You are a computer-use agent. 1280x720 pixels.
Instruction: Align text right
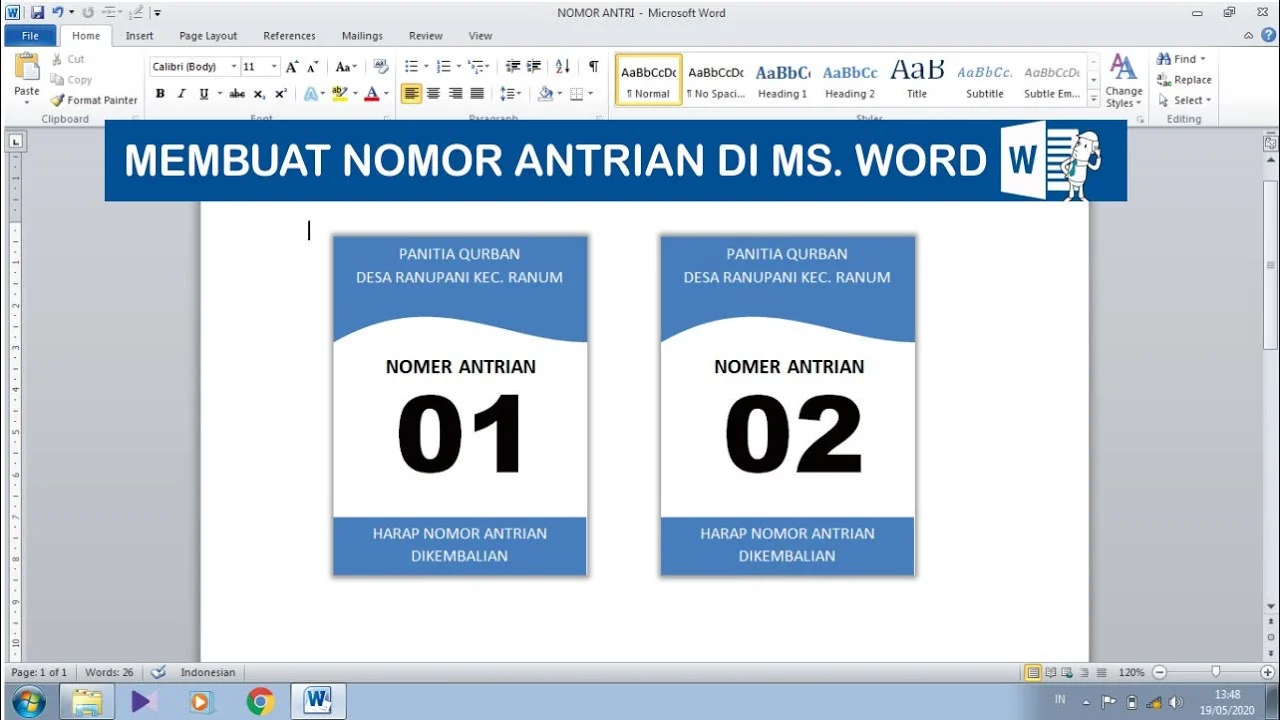click(x=455, y=94)
